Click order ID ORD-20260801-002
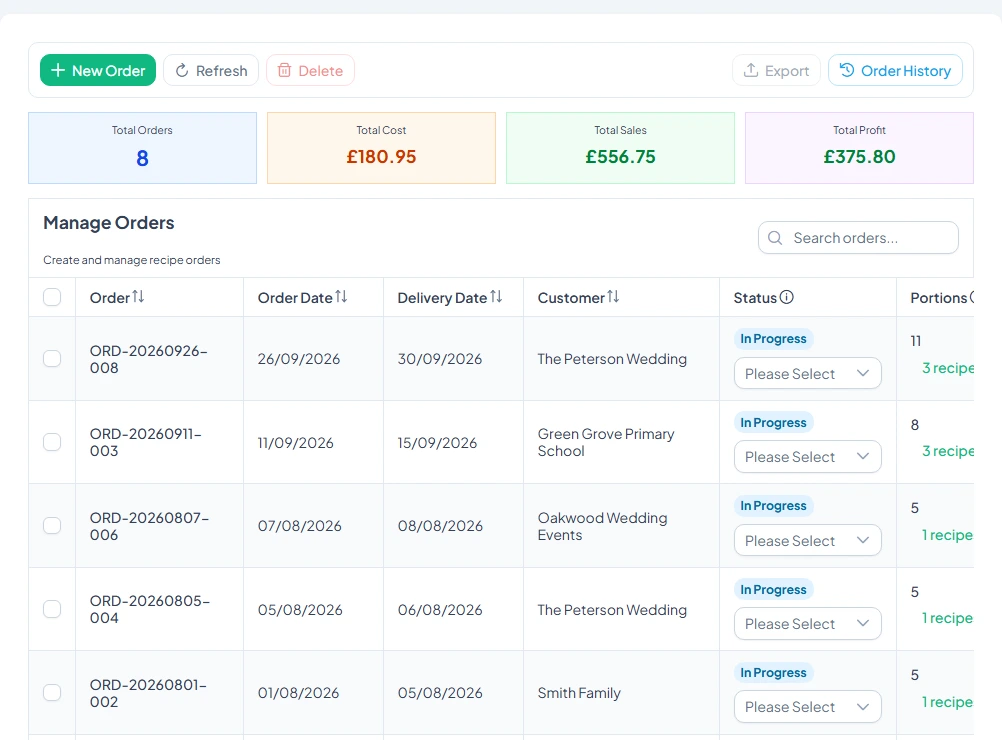Image resolution: width=1002 pixels, height=740 pixels. pyautogui.click(x=148, y=693)
